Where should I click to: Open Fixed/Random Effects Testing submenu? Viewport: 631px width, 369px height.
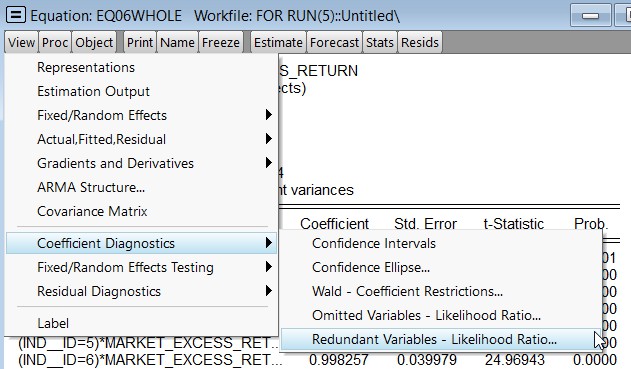(141, 267)
